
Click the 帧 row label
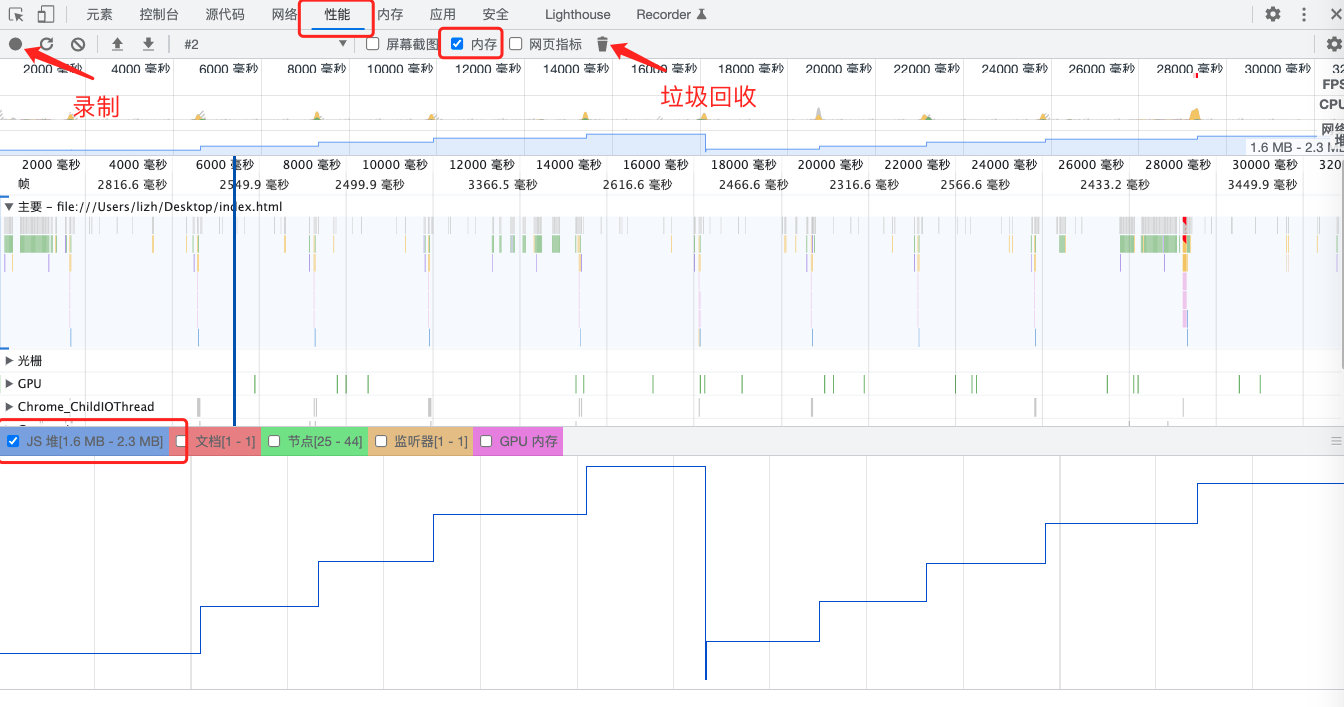point(24,185)
